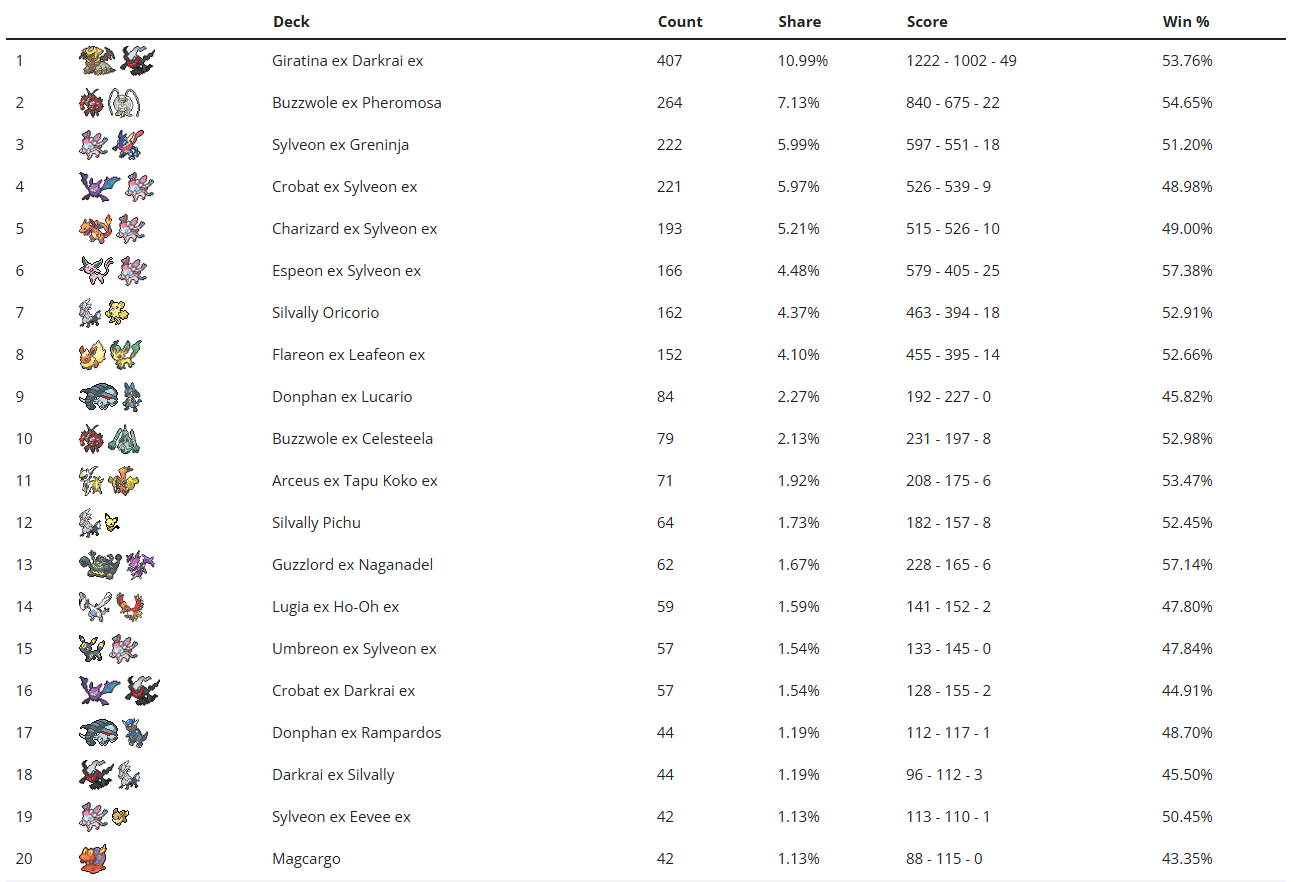This screenshot has width=1298, height=882.
Task: Click the Umbreon sprite in row 15
Action: tap(92, 649)
